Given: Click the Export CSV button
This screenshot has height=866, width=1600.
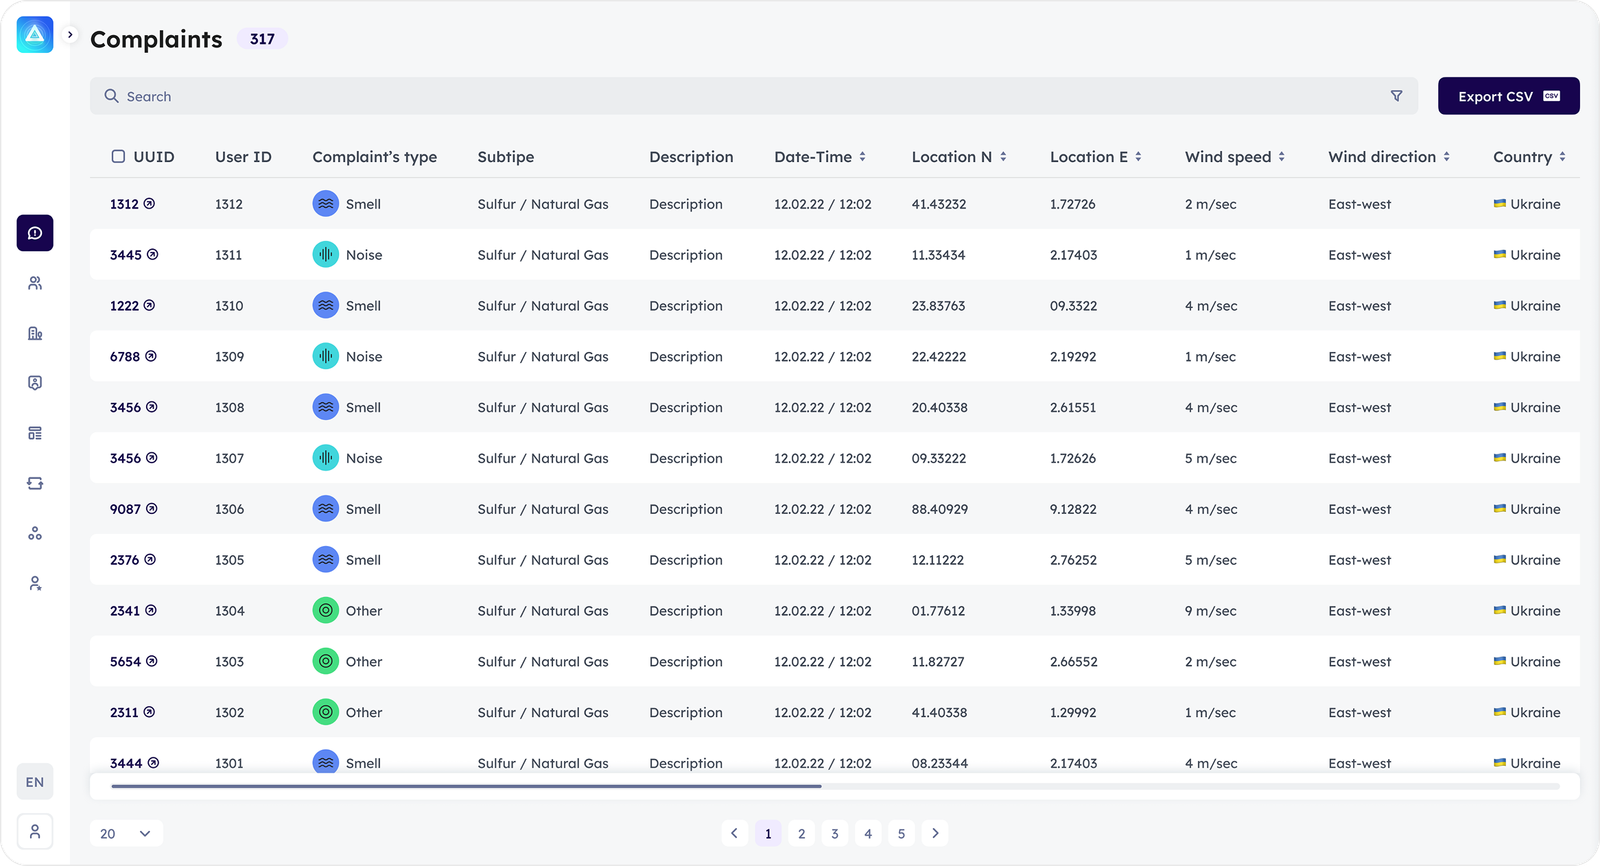Looking at the screenshot, I should (1508, 96).
